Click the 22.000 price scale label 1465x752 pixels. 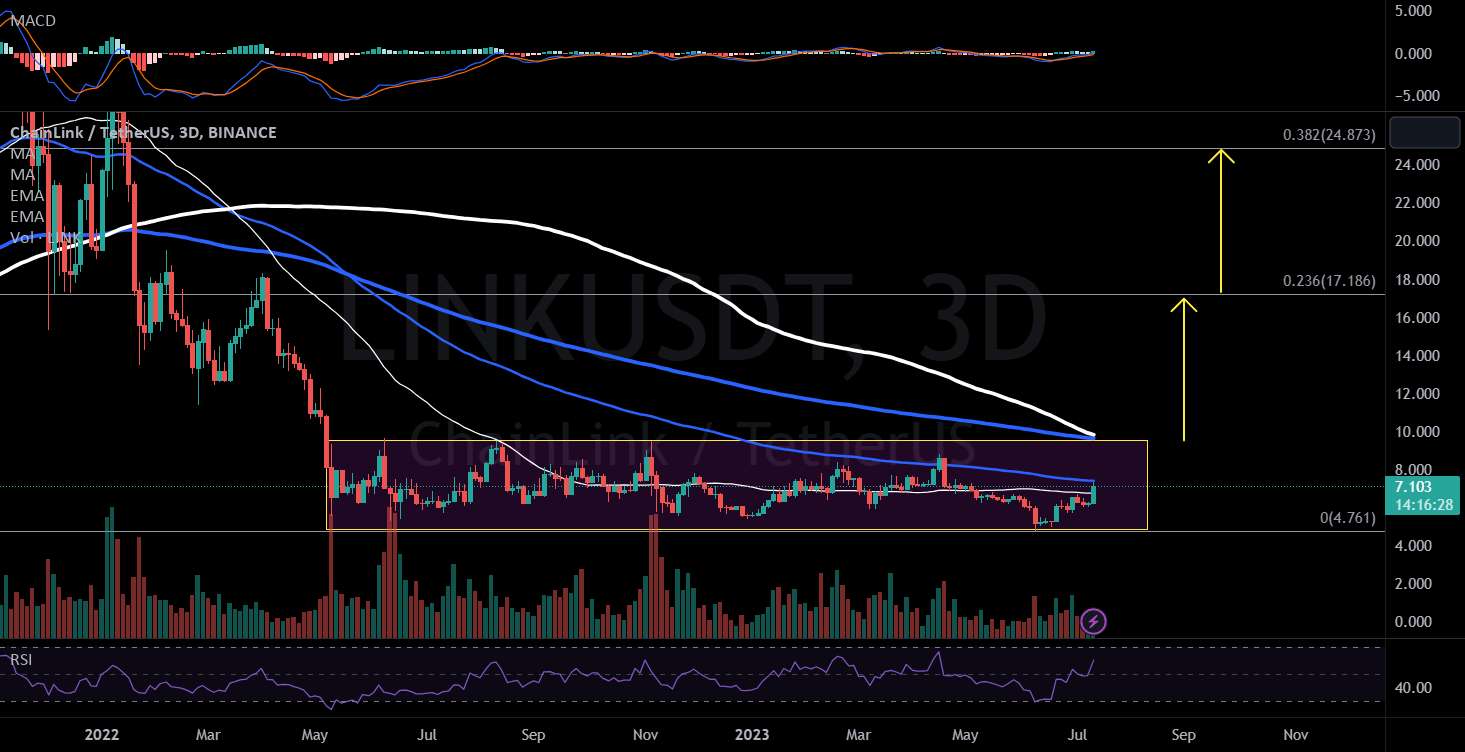point(1415,202)
